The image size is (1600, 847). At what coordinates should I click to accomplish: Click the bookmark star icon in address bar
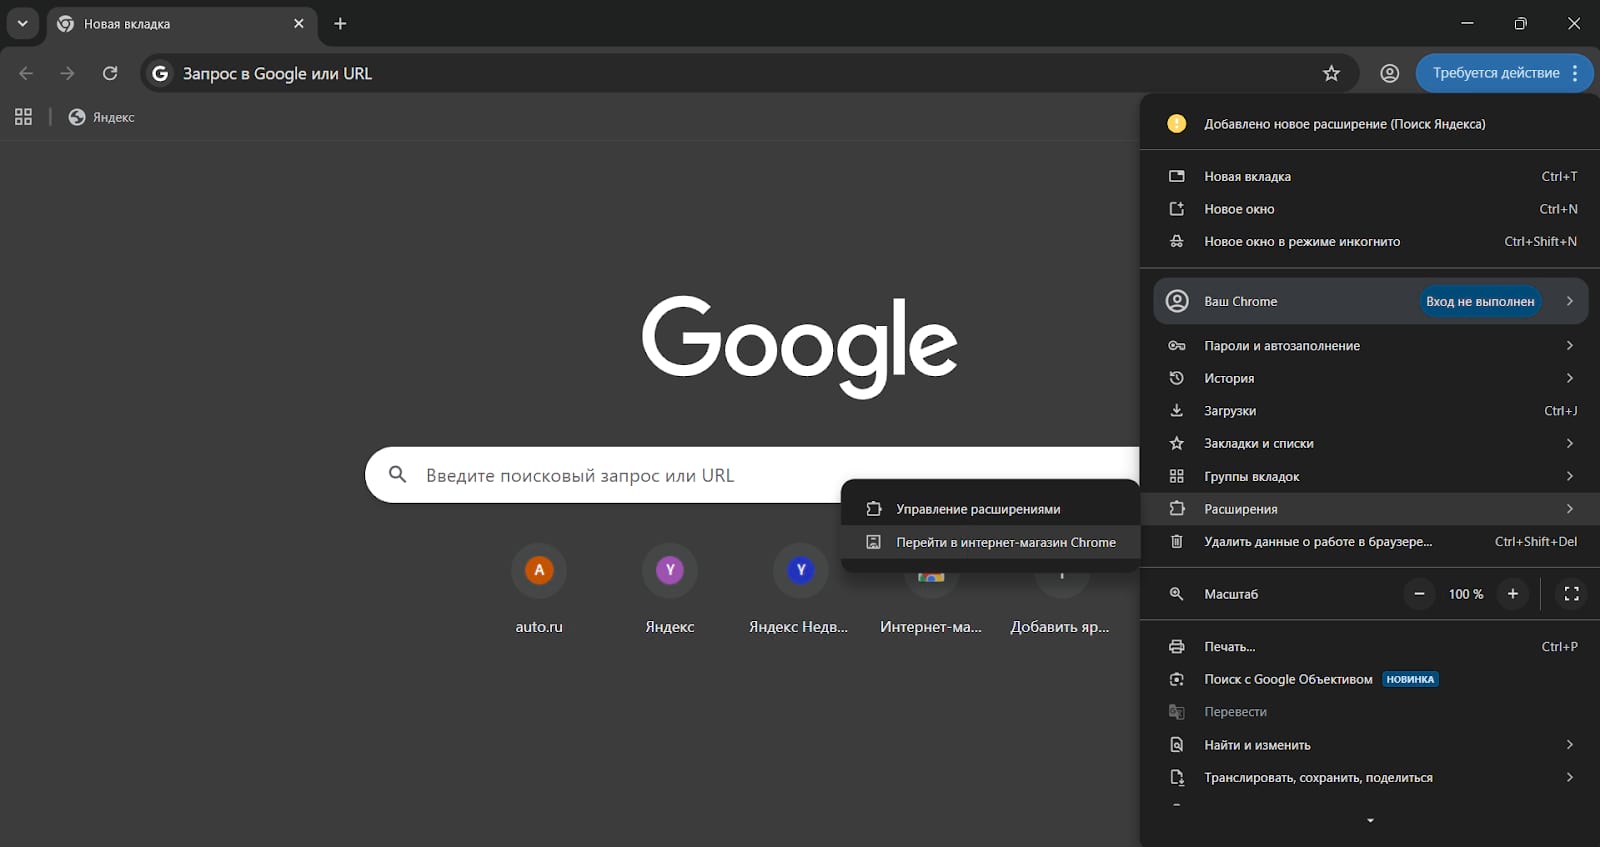(1331, 73)
